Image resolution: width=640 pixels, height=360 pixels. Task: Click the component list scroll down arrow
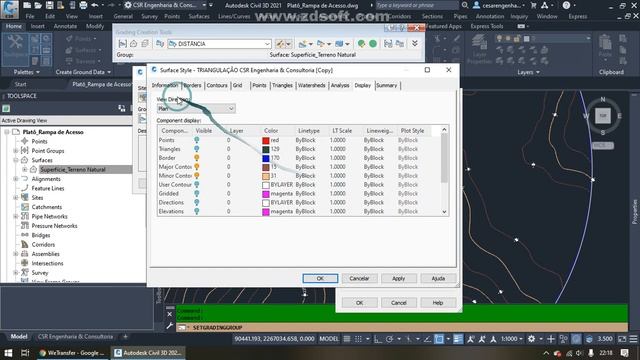(x=444, y=212)
